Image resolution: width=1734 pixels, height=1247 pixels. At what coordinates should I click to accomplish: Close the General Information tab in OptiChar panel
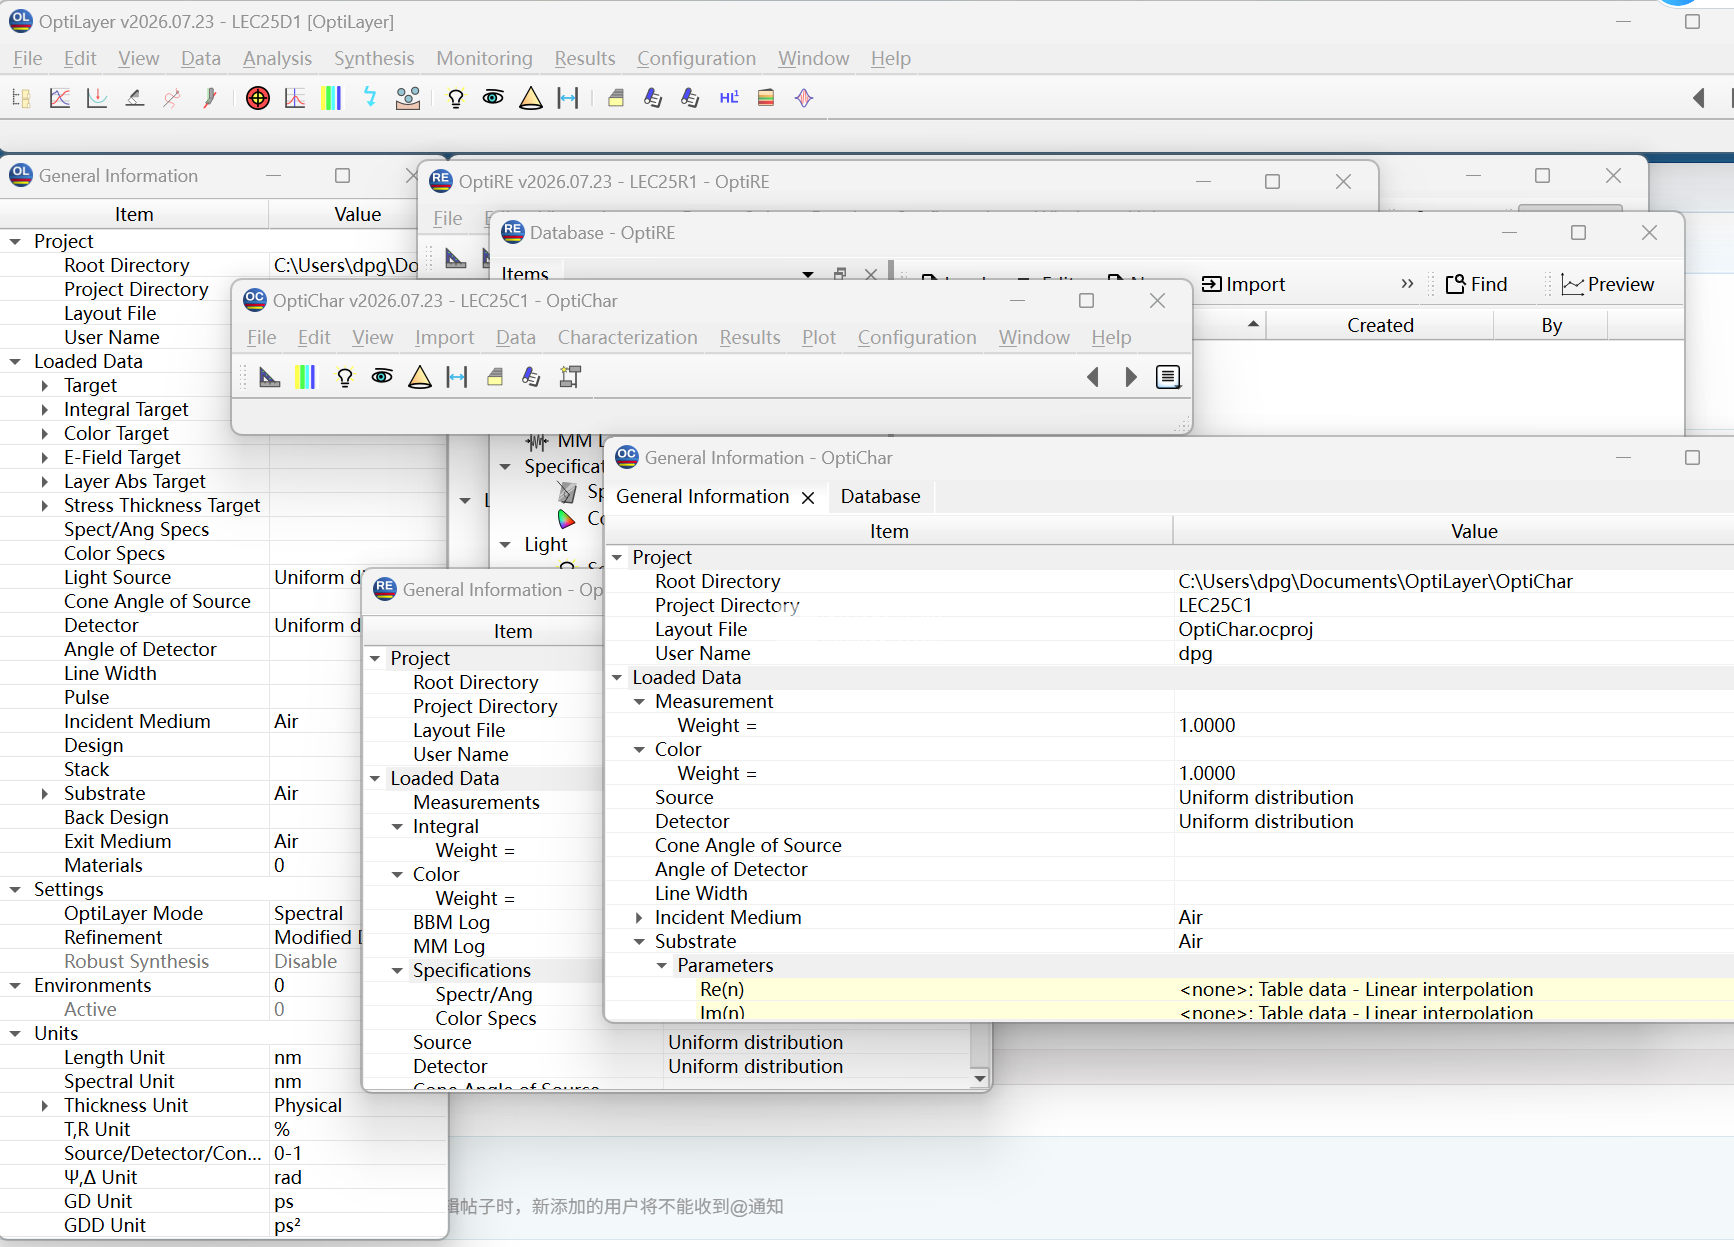(x=808, y=498)
